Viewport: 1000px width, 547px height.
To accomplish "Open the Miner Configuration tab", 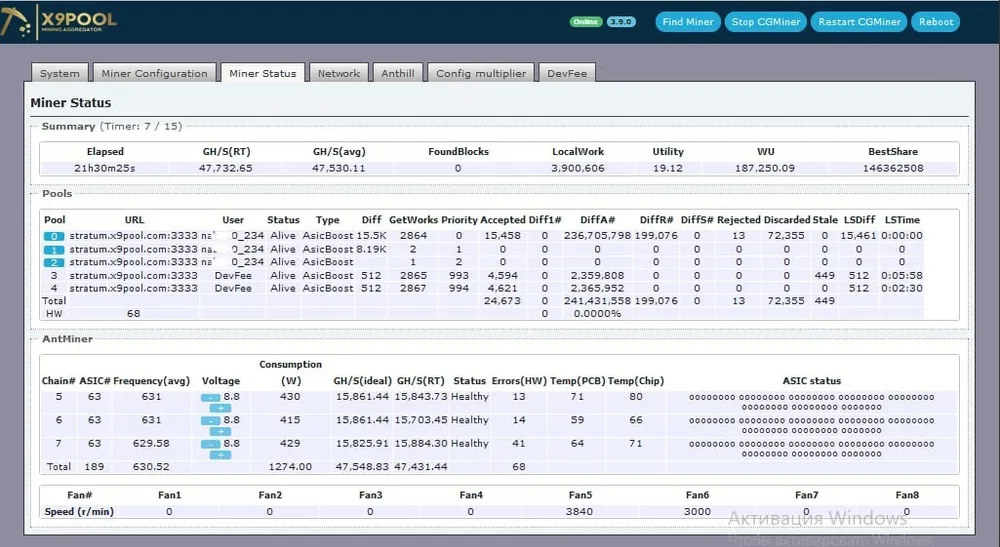I will (154, 73).
